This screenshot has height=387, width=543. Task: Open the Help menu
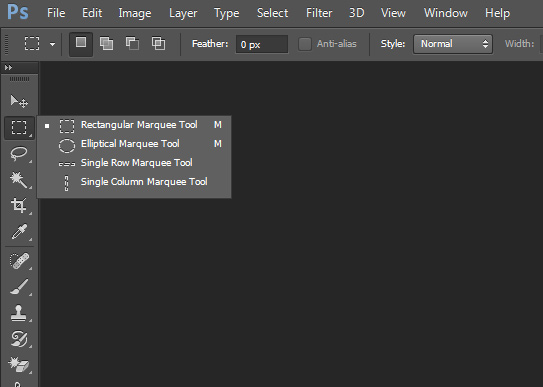[497, 14]
